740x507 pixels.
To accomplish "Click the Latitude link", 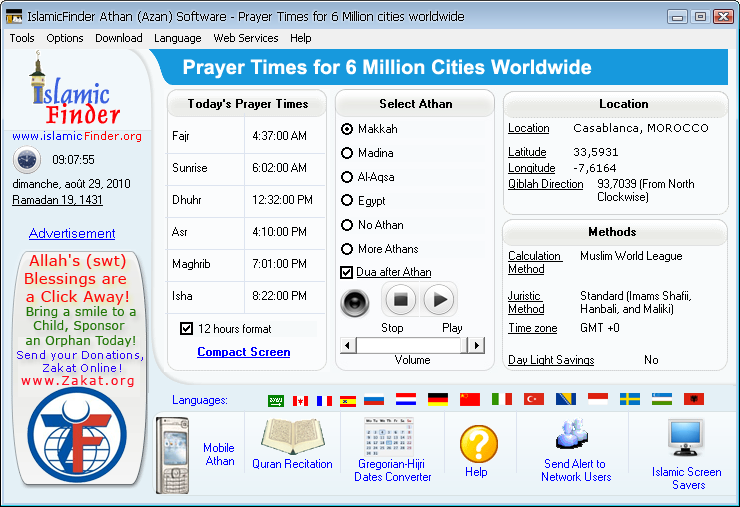I will [527, 152].
